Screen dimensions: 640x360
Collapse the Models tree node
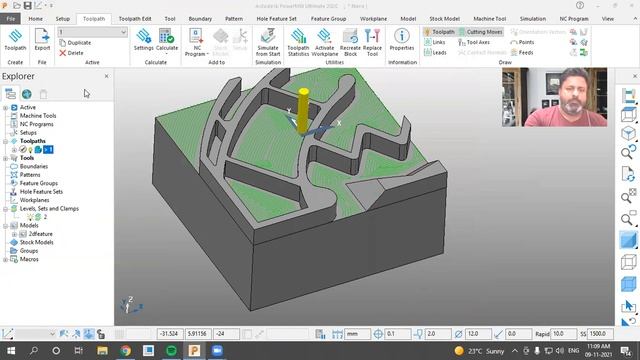point(5,226)
